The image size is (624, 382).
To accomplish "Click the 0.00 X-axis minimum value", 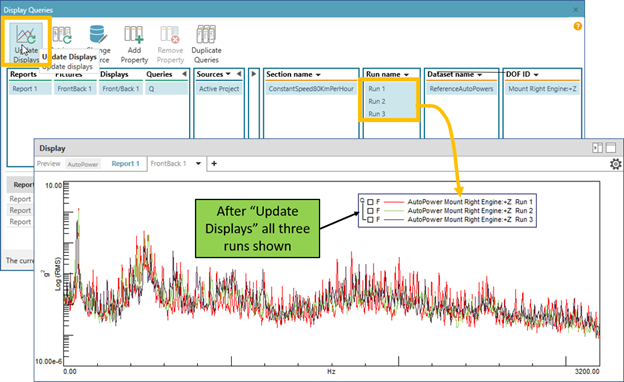I will tap(70, 372).
